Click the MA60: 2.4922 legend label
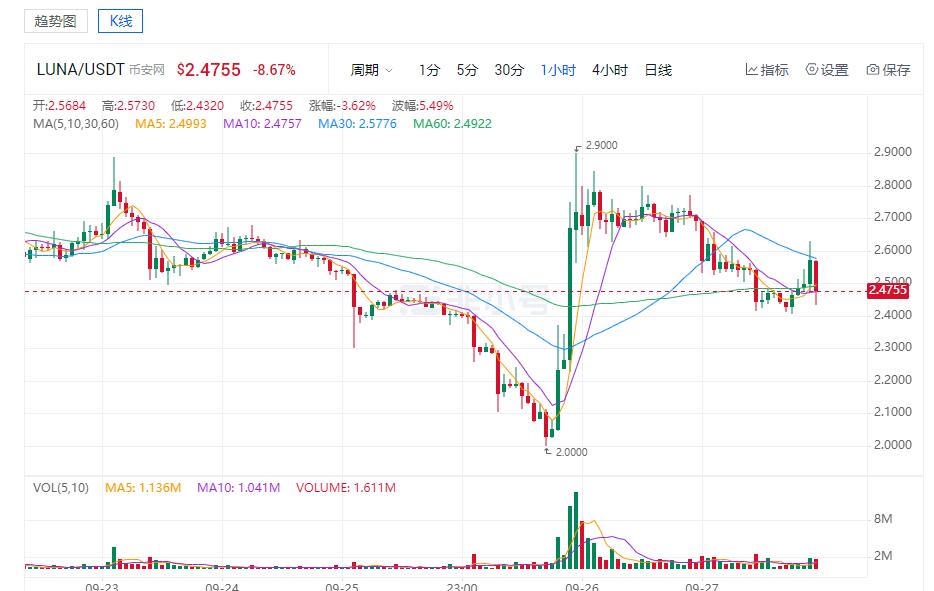Screen dimensions: 934x591 coord(453,124)
